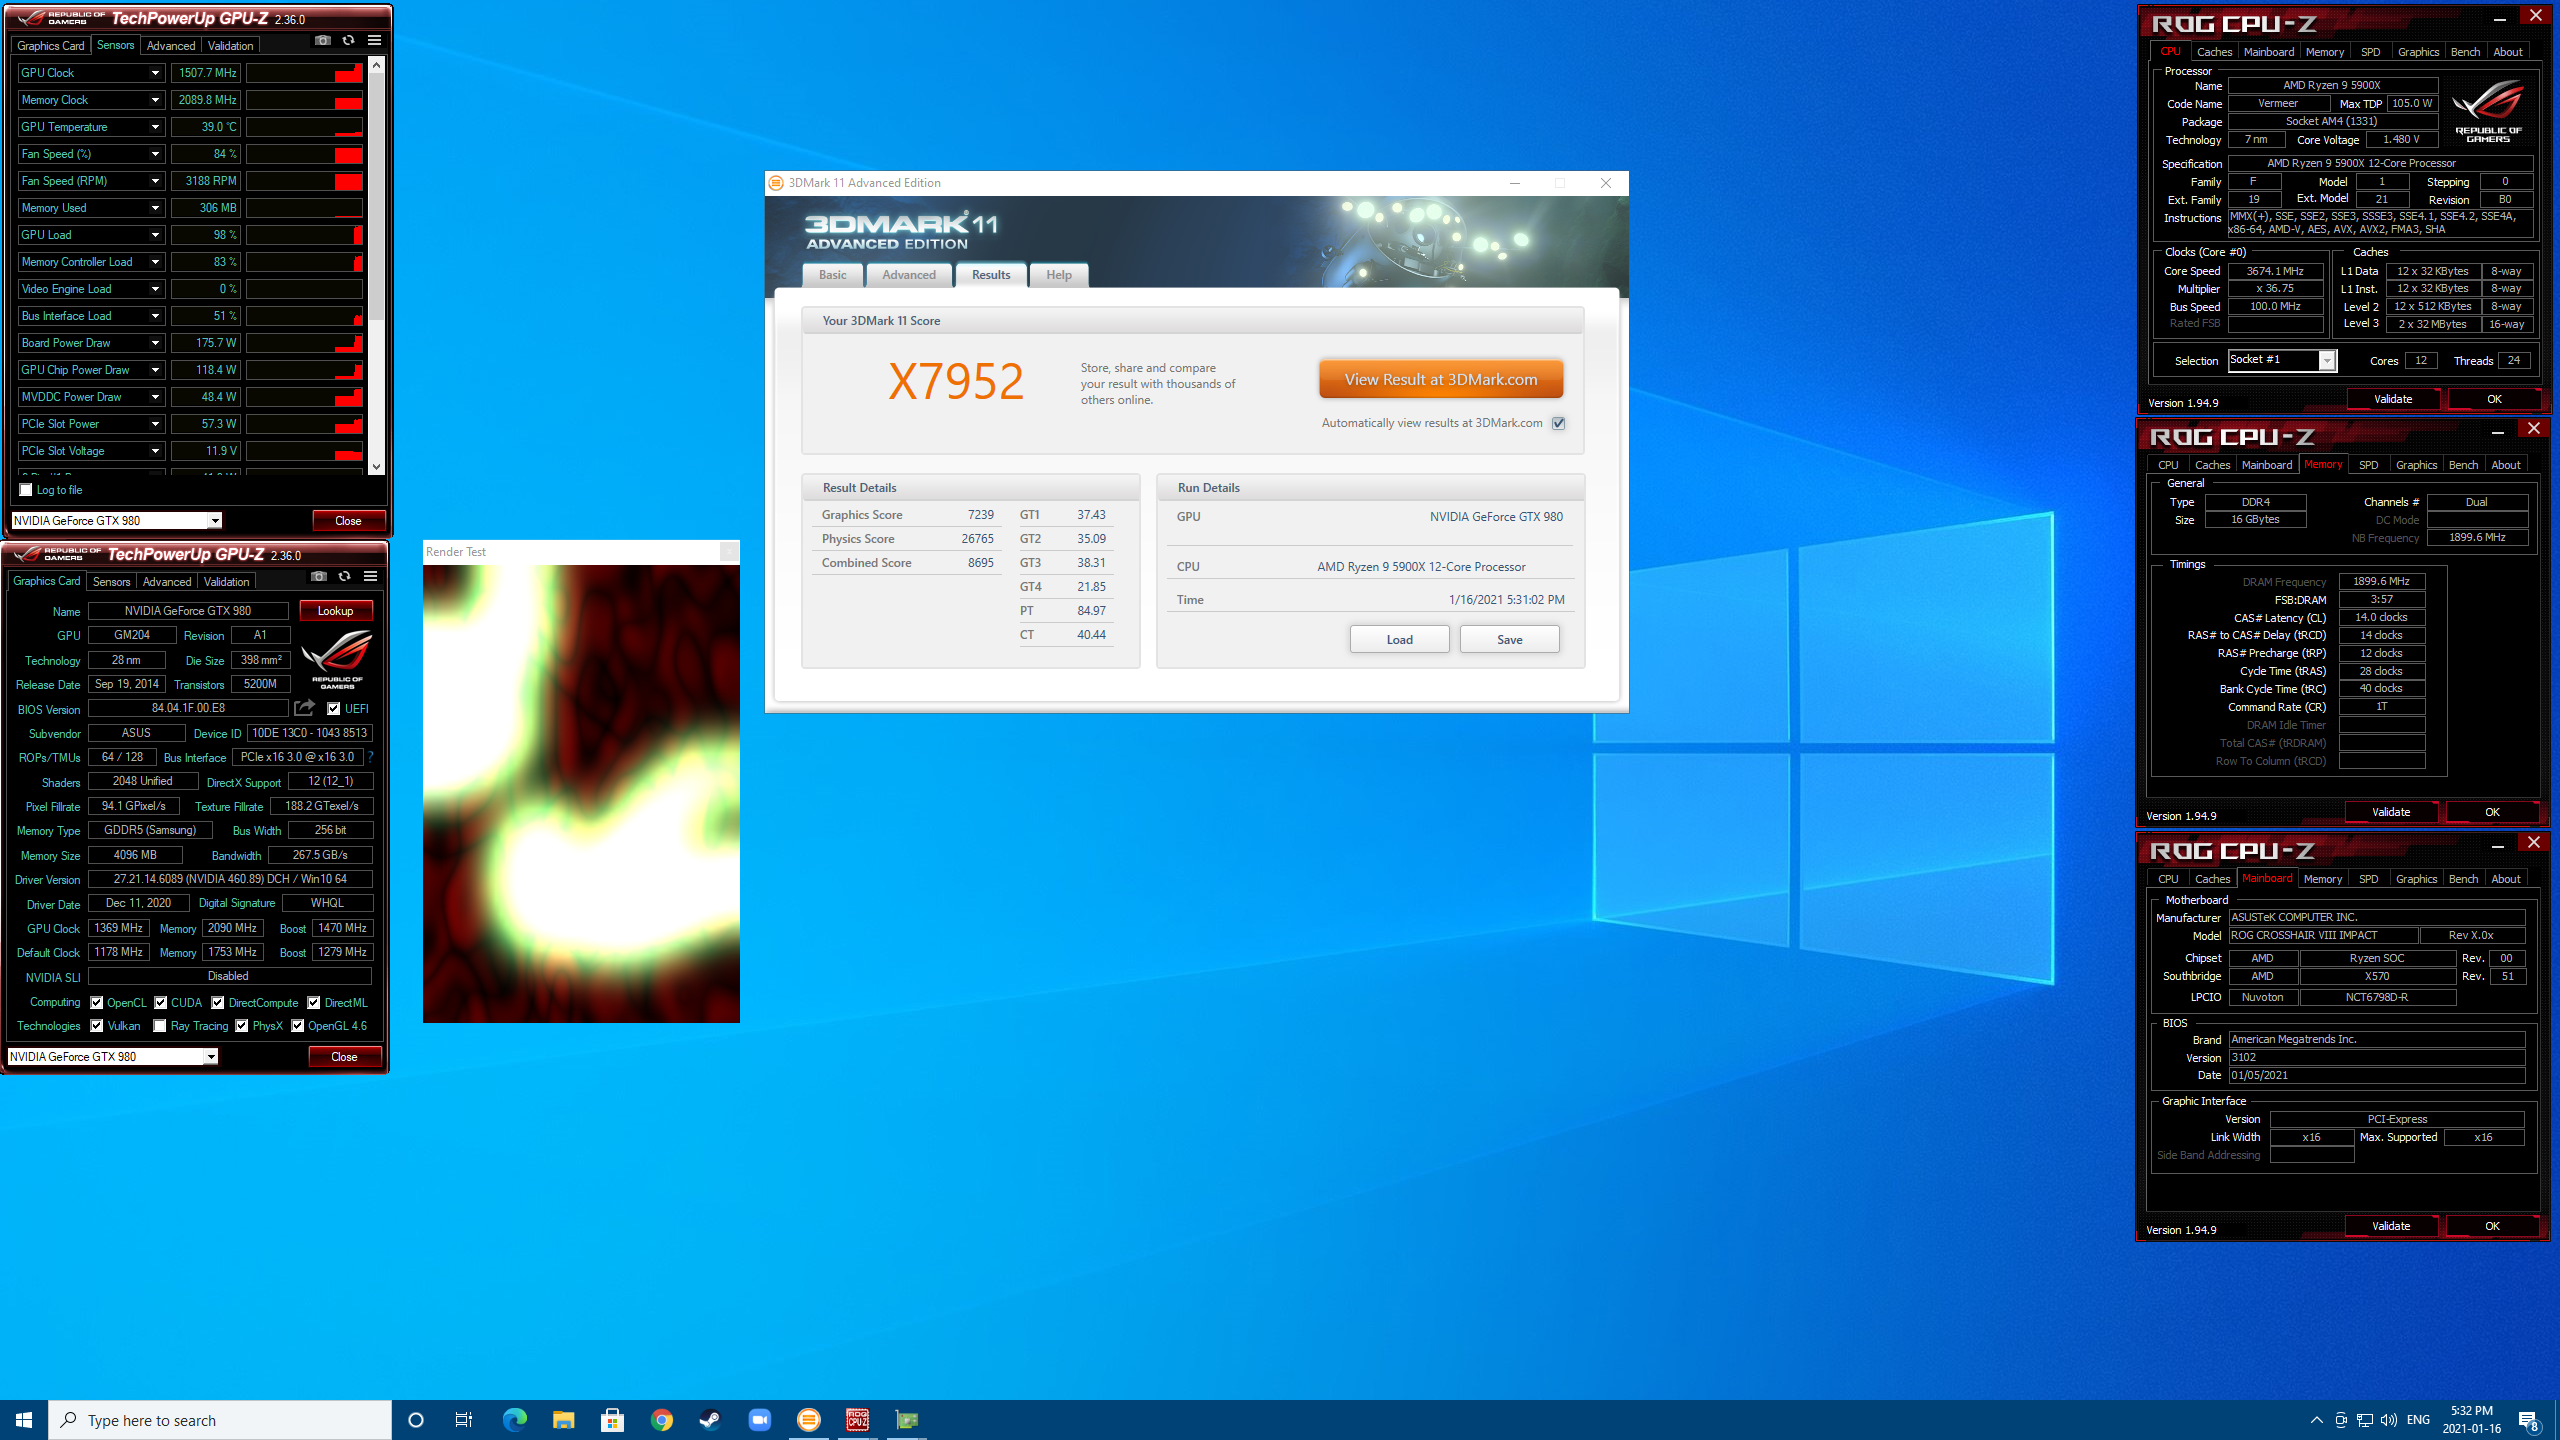This screenshot has height=1440, width=2560.
Task: Click GPU Clock sensor graph bar
Action: click(304, 73)
